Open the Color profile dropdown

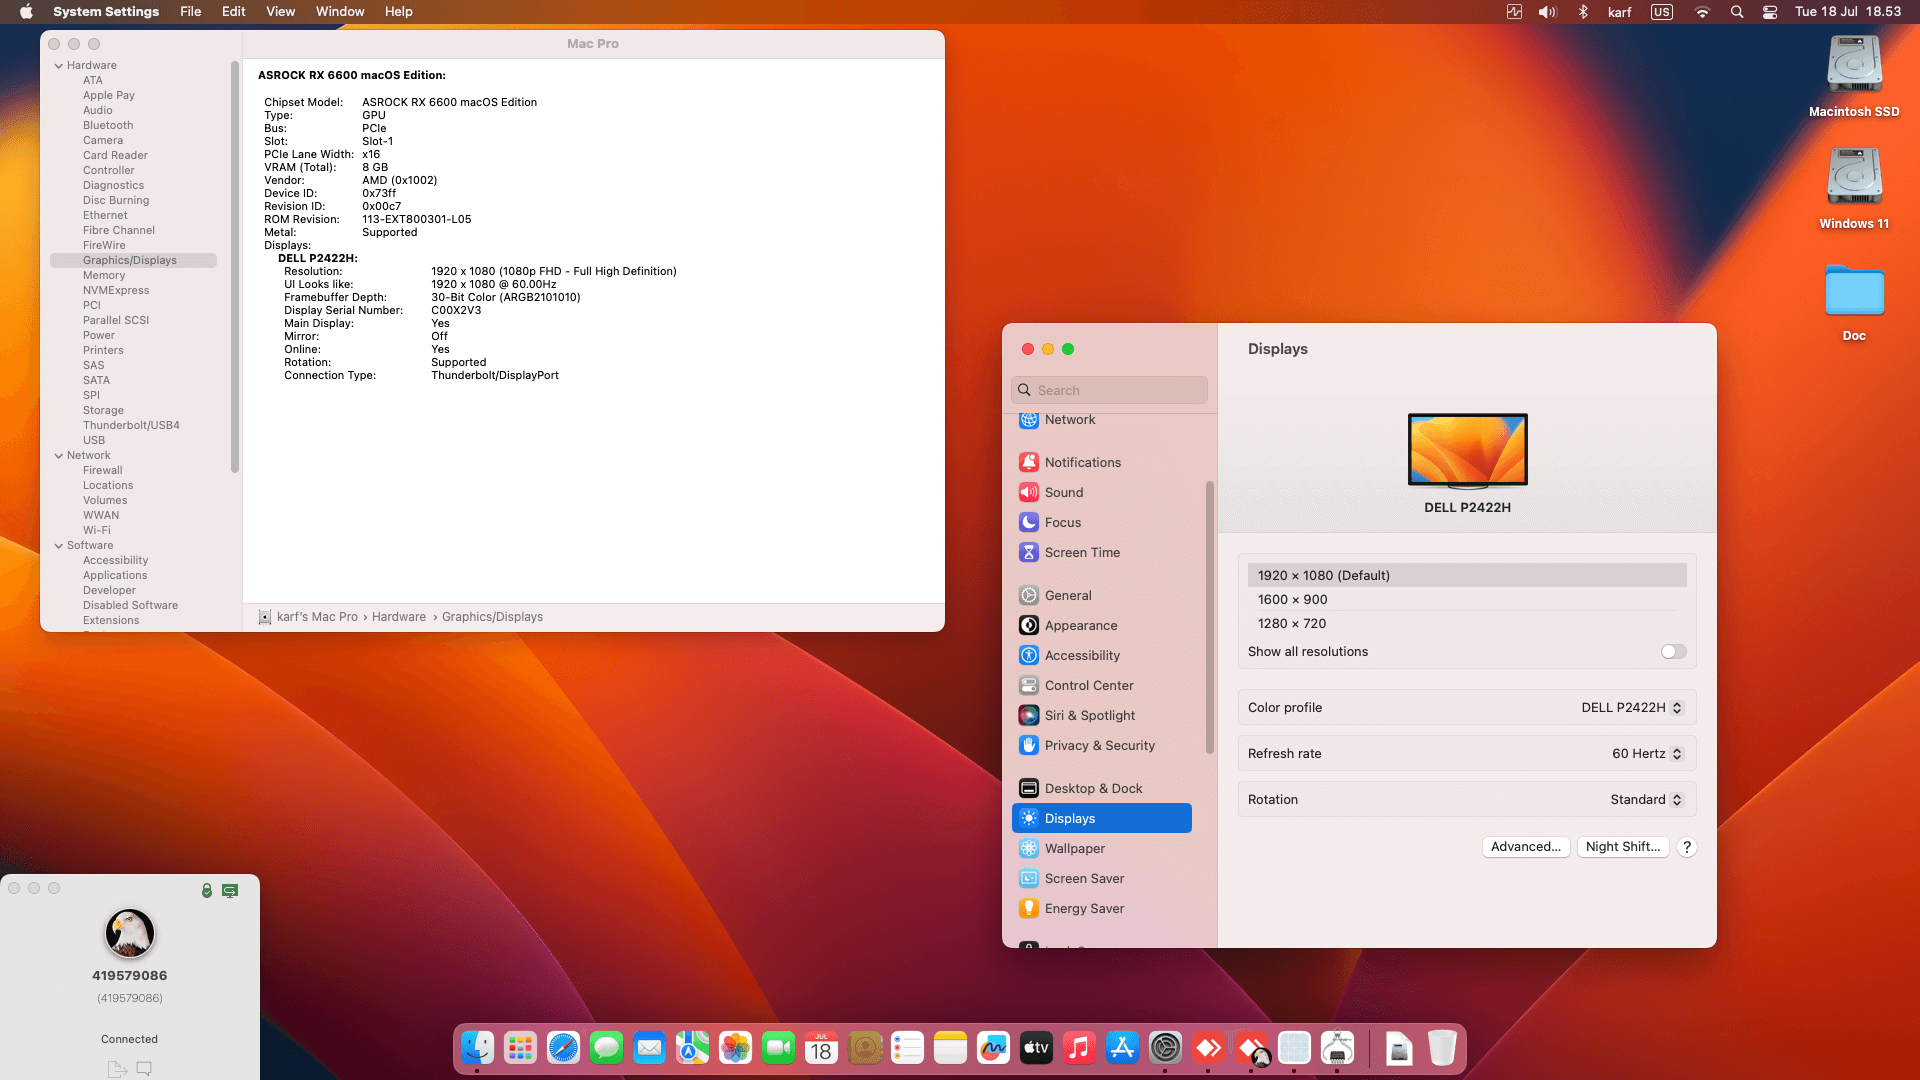click(x=1631, y=707)
